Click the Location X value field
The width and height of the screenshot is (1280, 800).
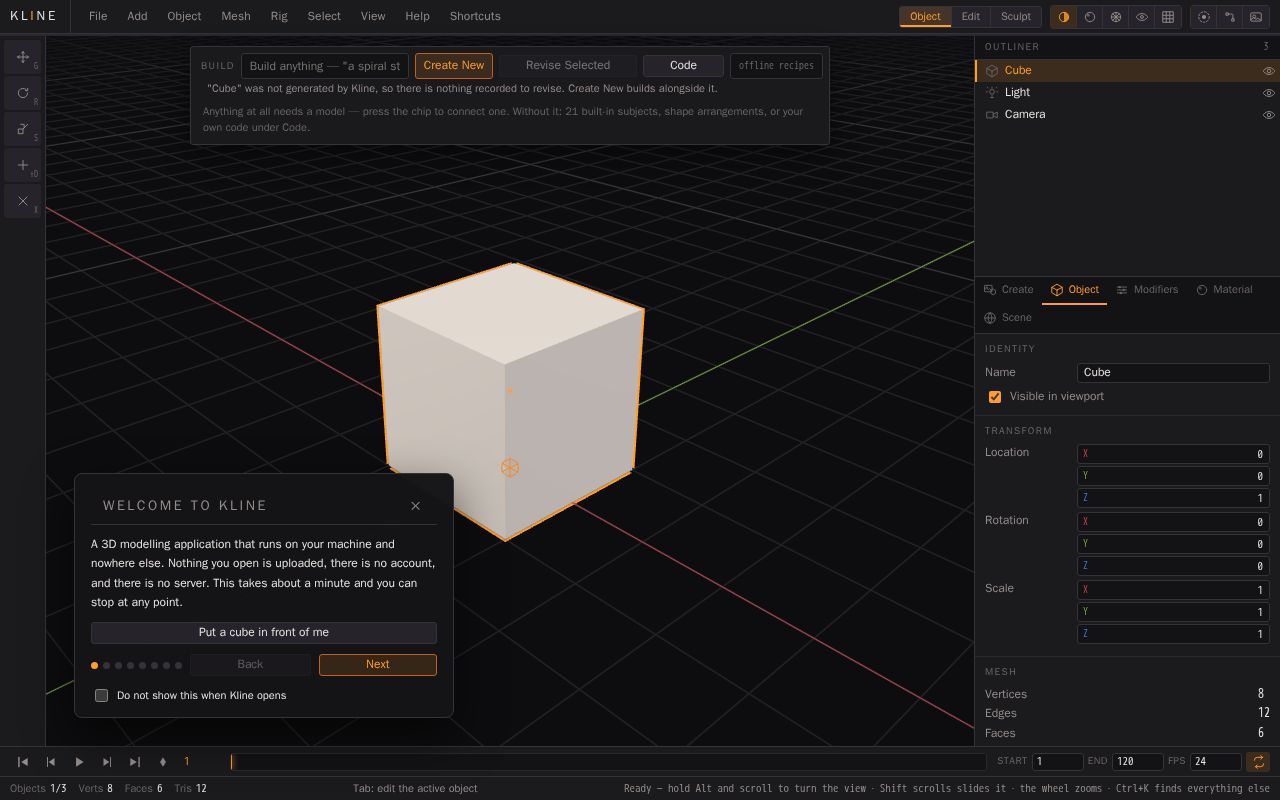(x=1173, y=454)
